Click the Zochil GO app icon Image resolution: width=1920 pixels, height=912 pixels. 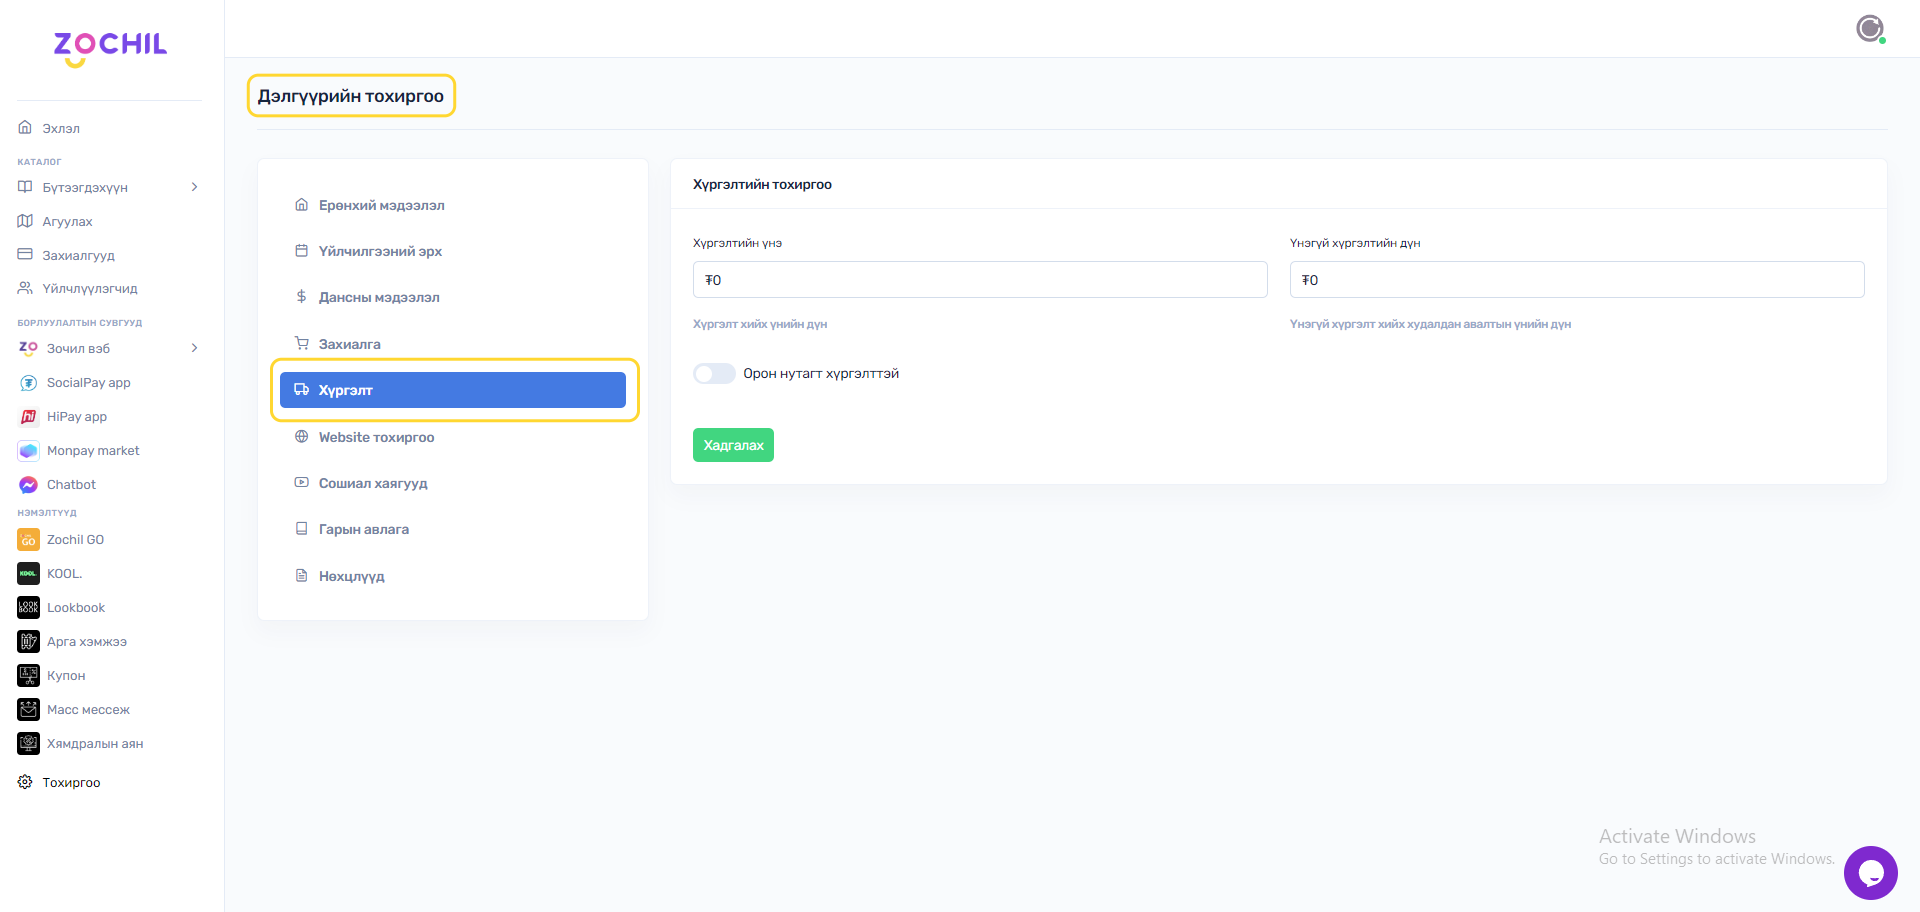(28, 540)
